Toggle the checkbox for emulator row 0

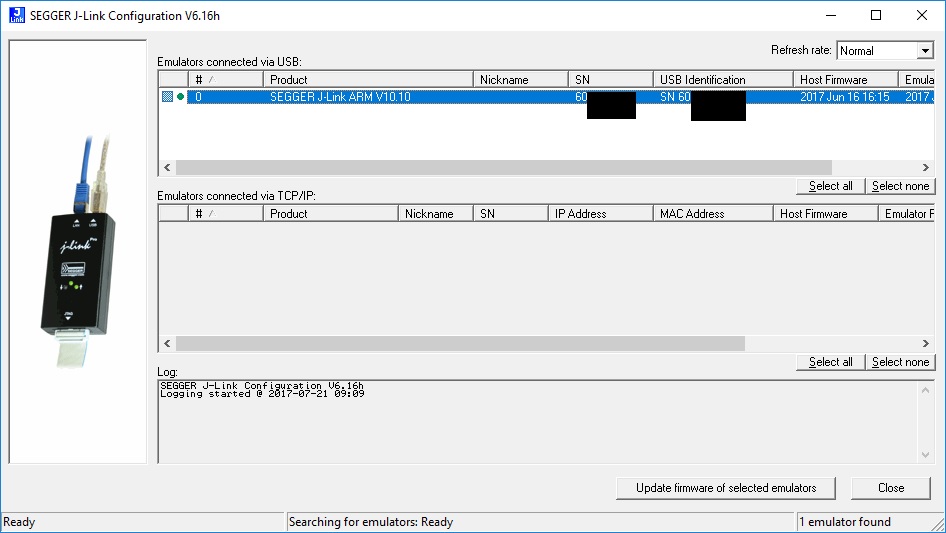(x=167, y=97)
